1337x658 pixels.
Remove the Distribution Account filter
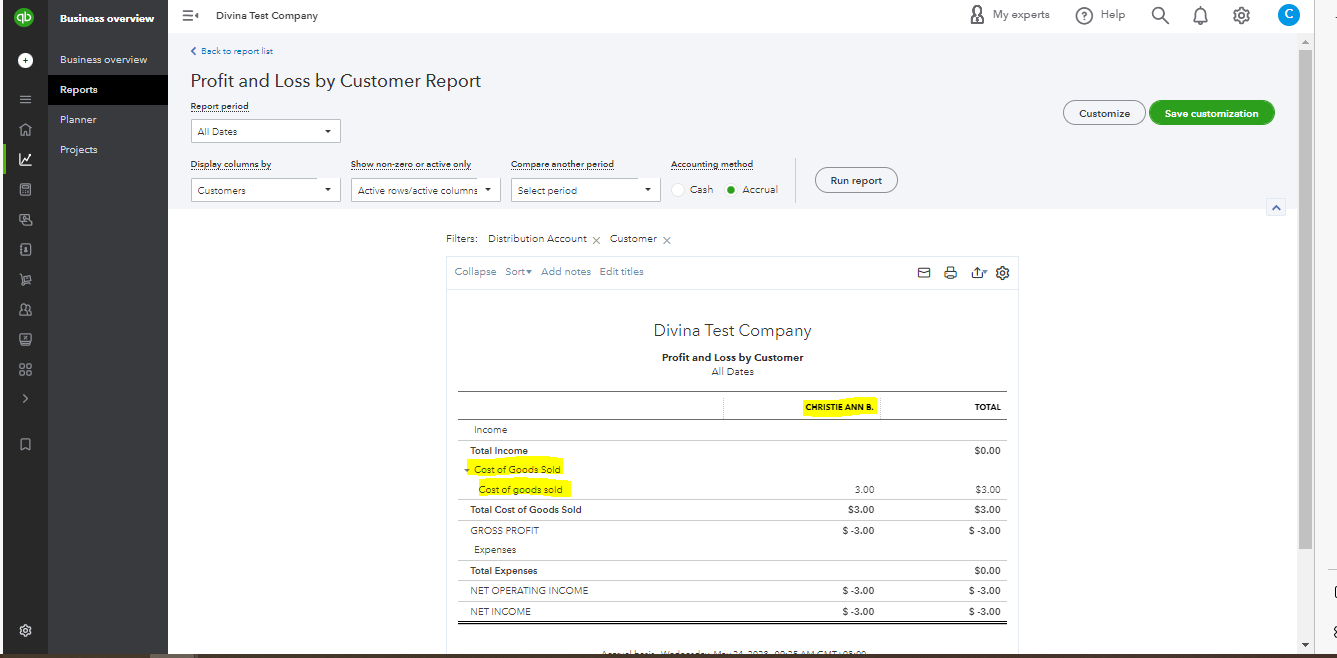click(x=596, y=240)
